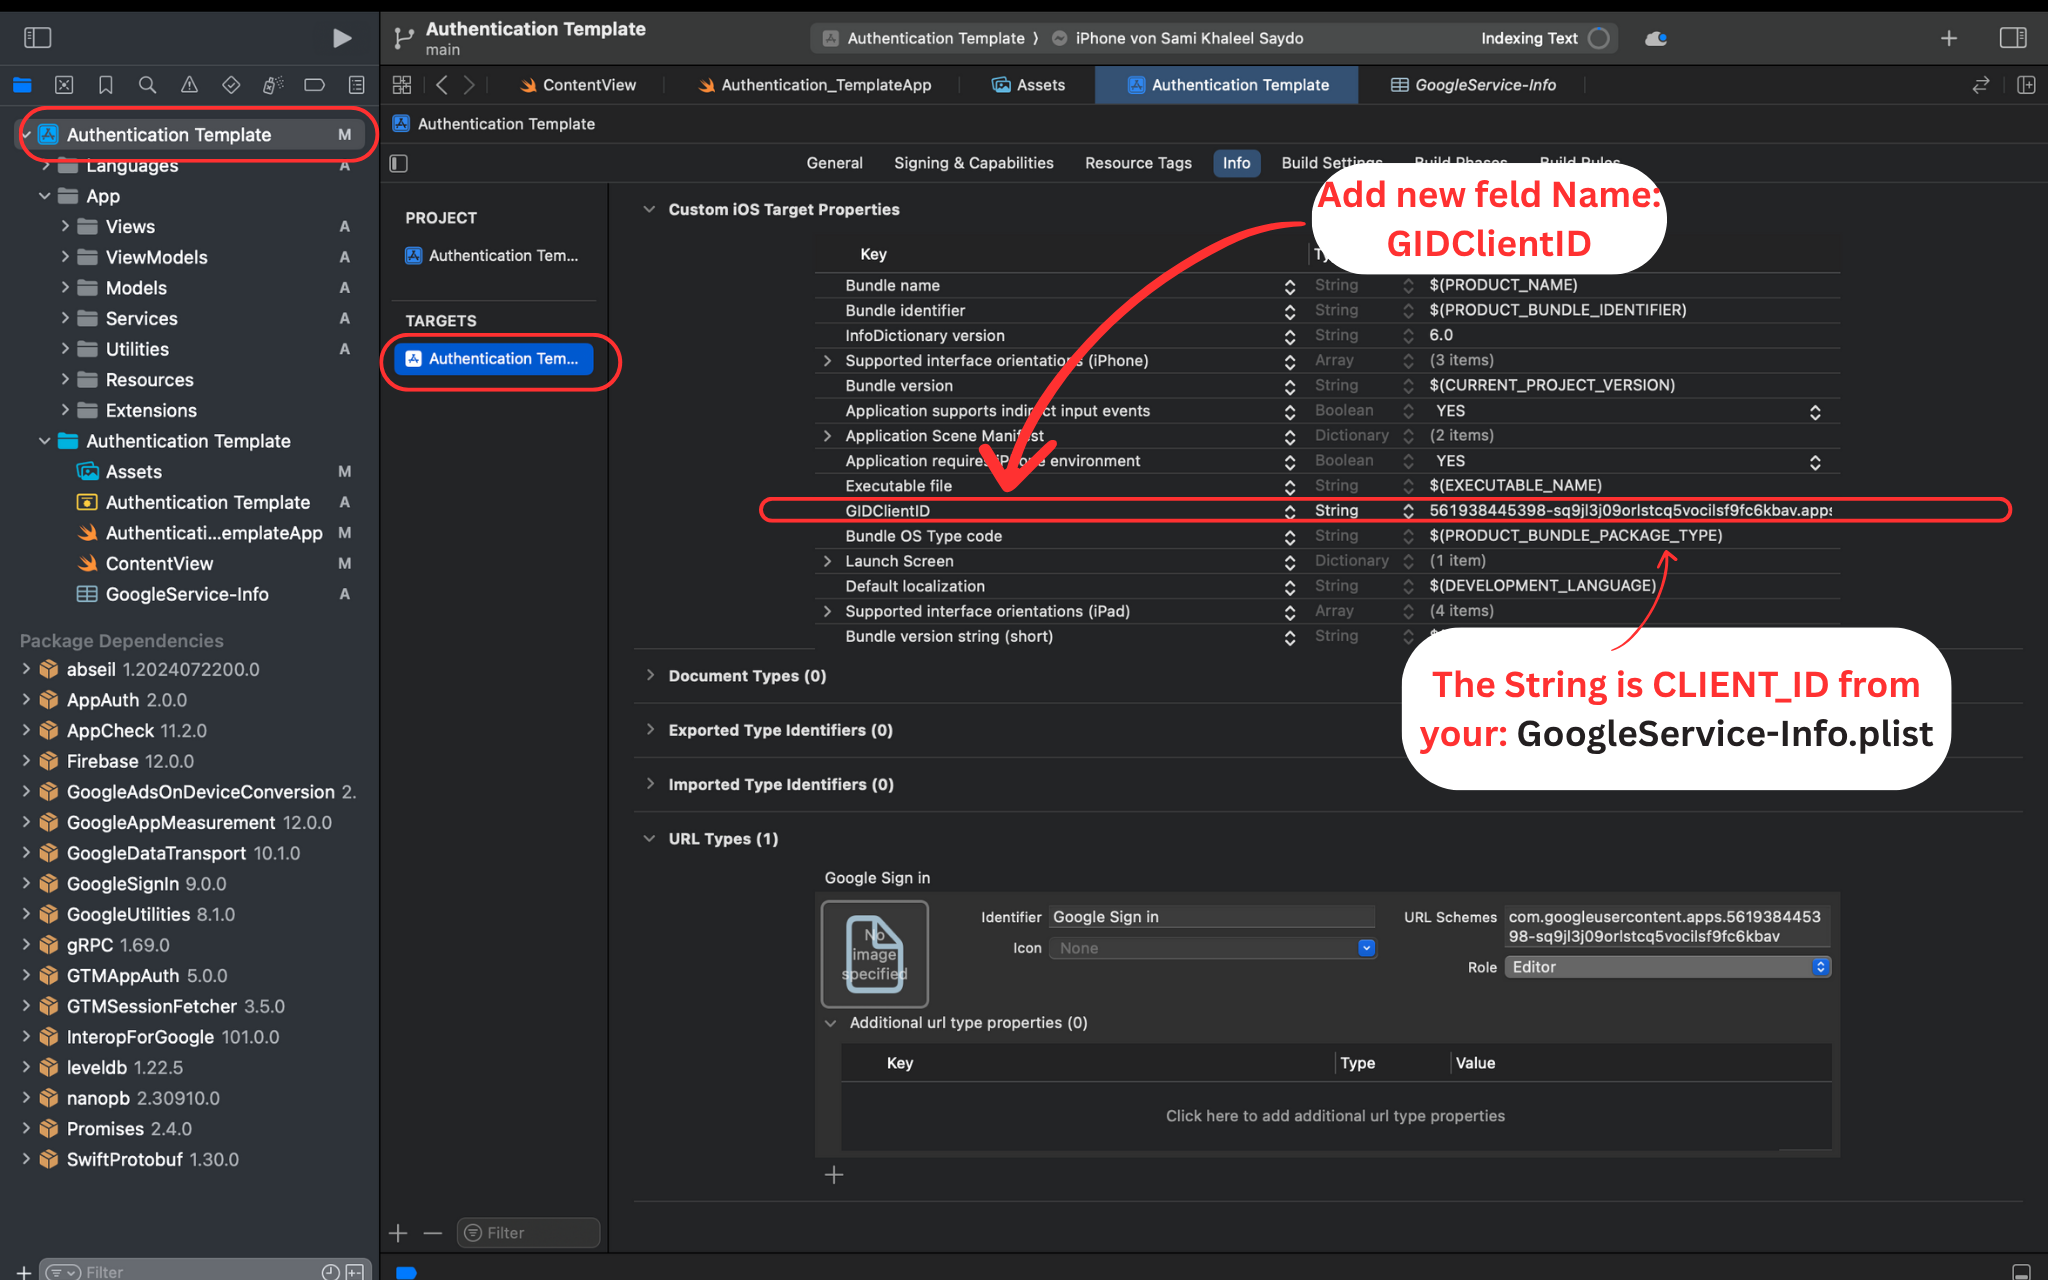Screen dimensions: 2048x1280
Task: Select ContentView file in navigator
Action: [x=159, y=564]
